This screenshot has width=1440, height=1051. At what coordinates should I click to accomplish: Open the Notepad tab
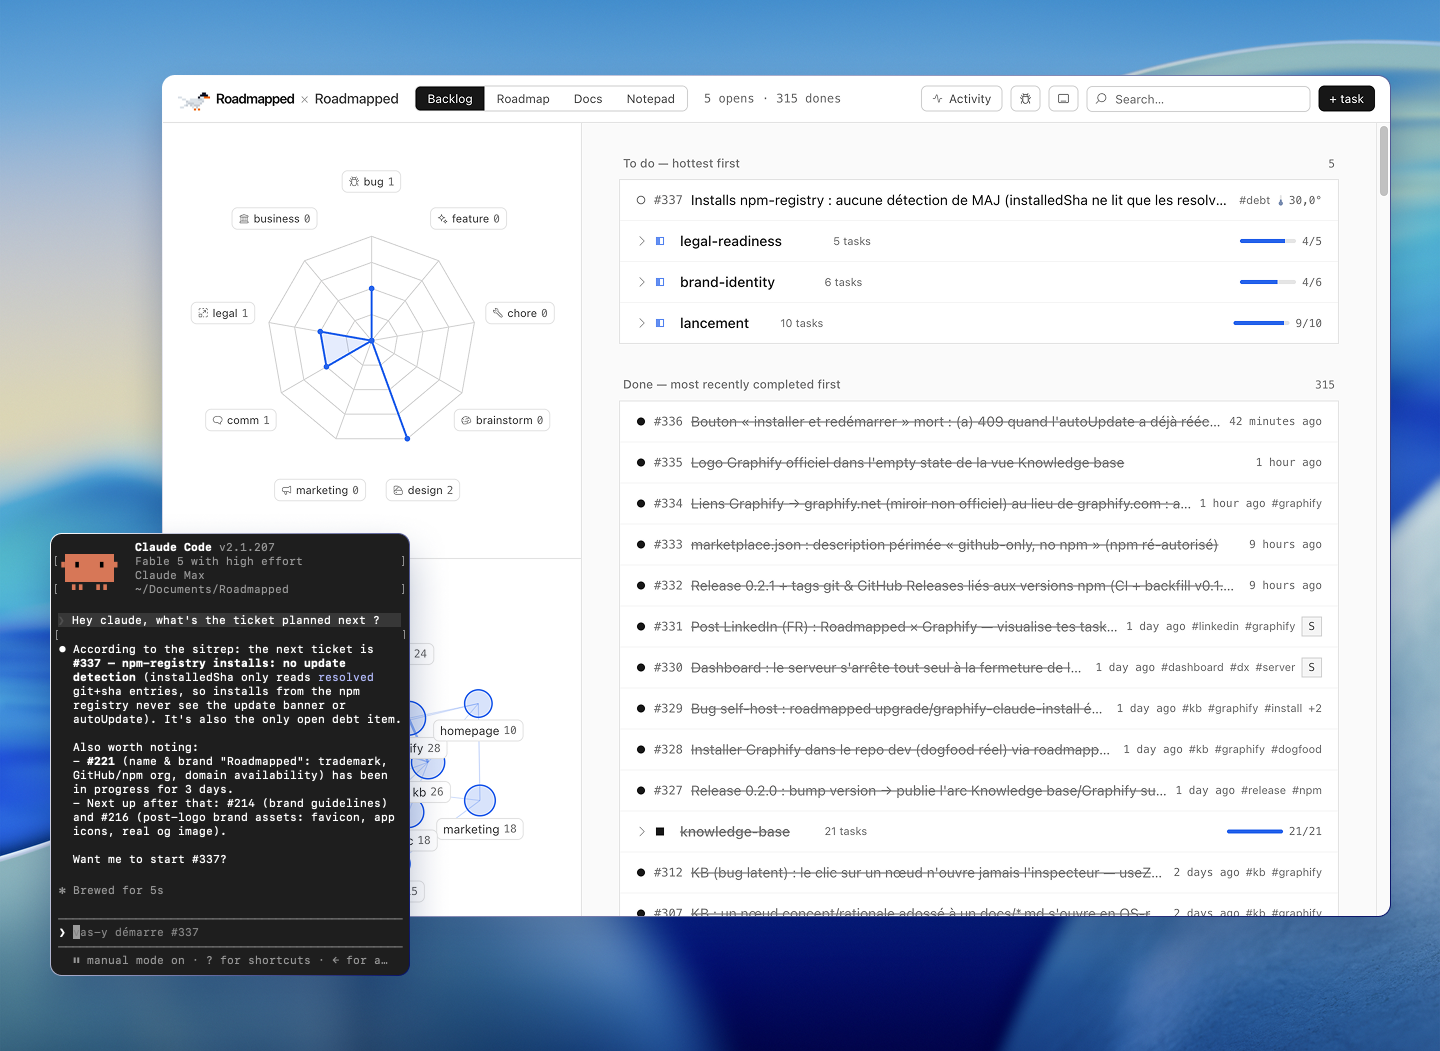[x=650, y=99]
